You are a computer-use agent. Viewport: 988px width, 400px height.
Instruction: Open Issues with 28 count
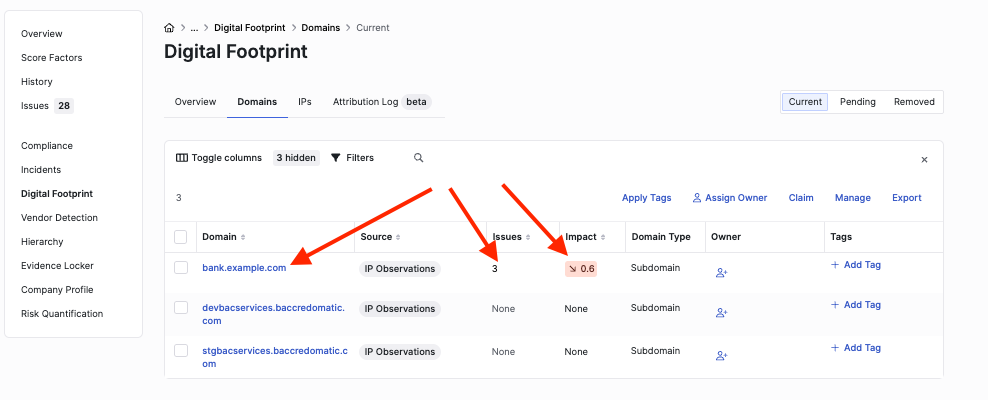(x=47, y=106)
